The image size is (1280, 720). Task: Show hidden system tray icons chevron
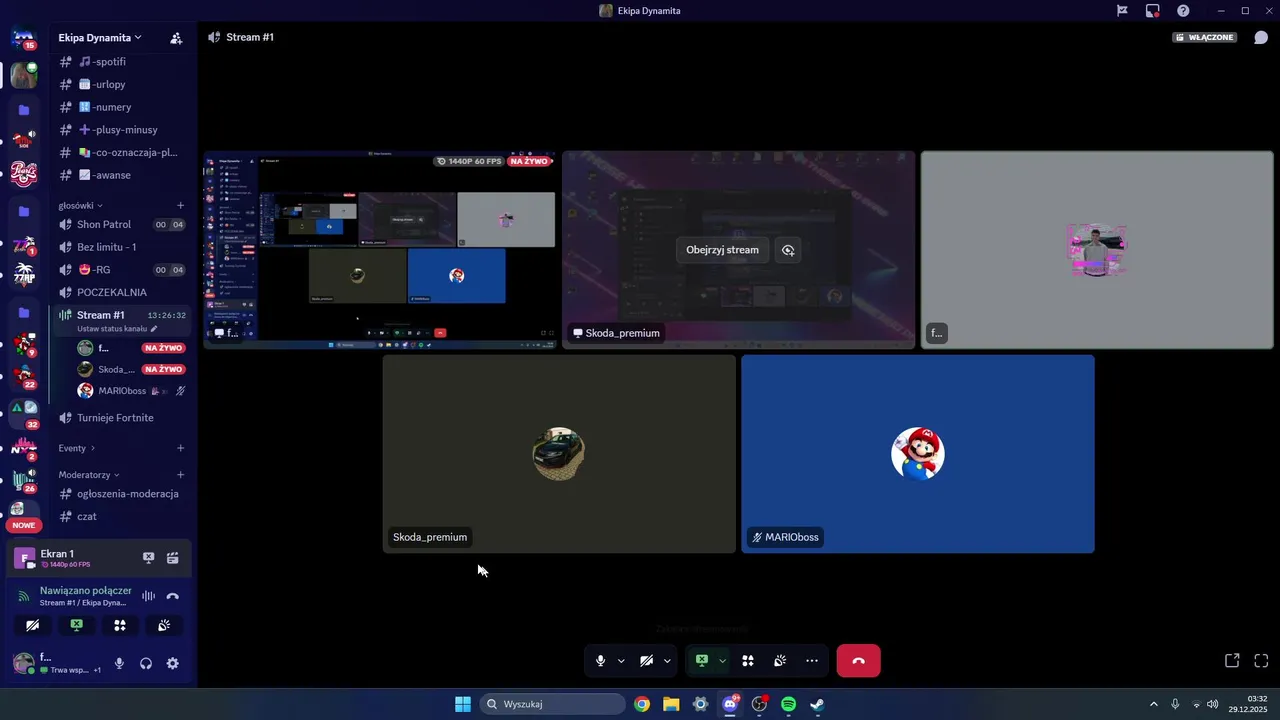1153,704
